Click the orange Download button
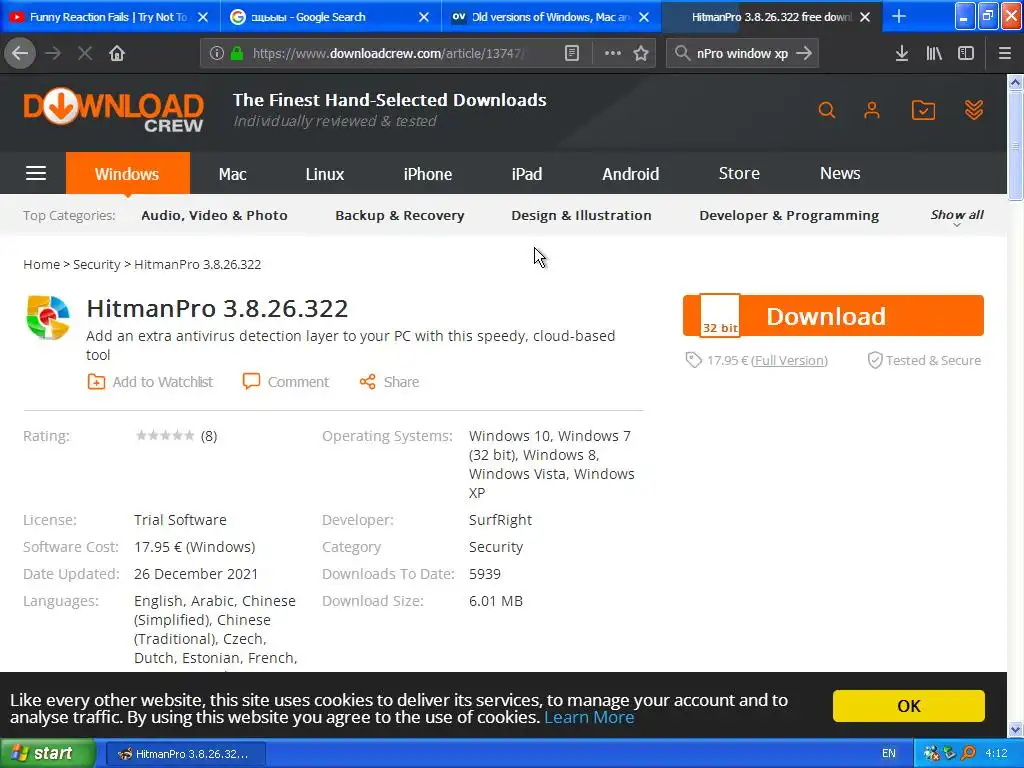Image resolution: width=1024 pixels, height=768 pixels. click(833, 315)
